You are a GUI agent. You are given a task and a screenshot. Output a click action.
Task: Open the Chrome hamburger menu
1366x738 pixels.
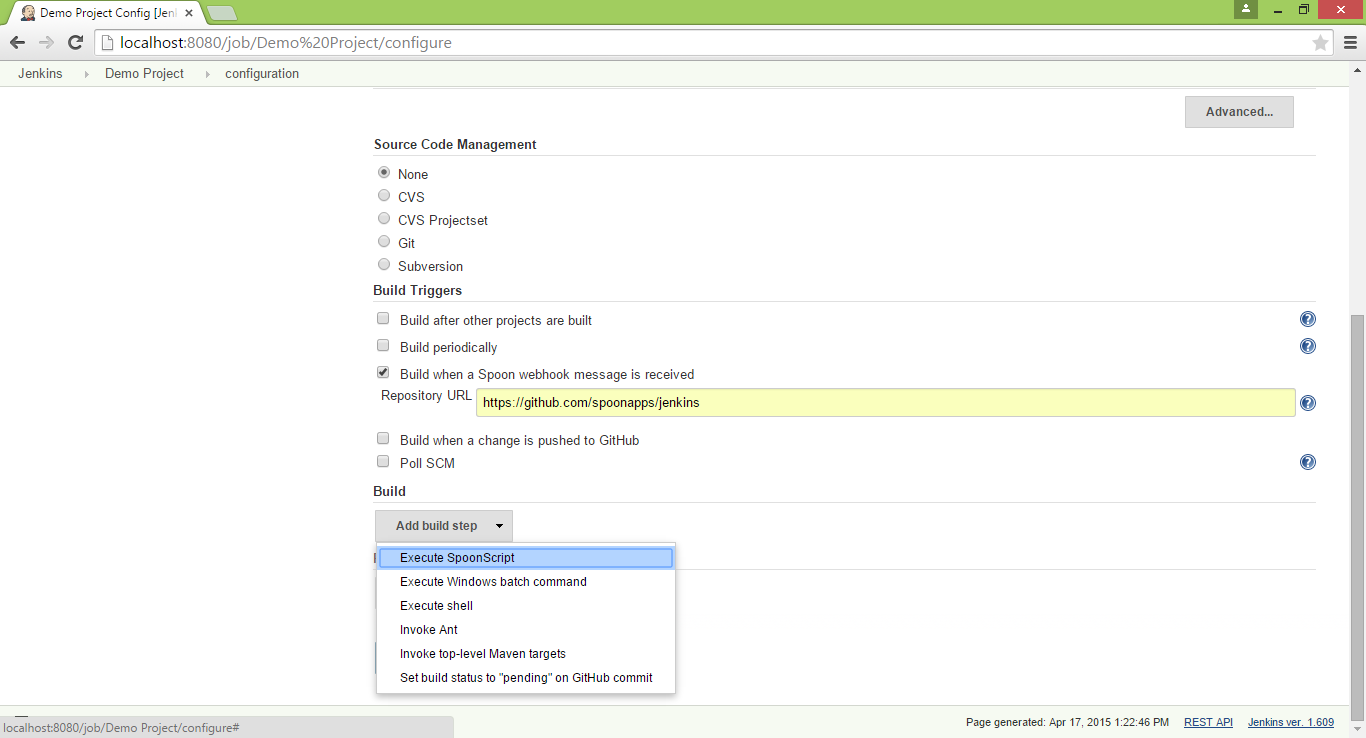pos(1350,43)
